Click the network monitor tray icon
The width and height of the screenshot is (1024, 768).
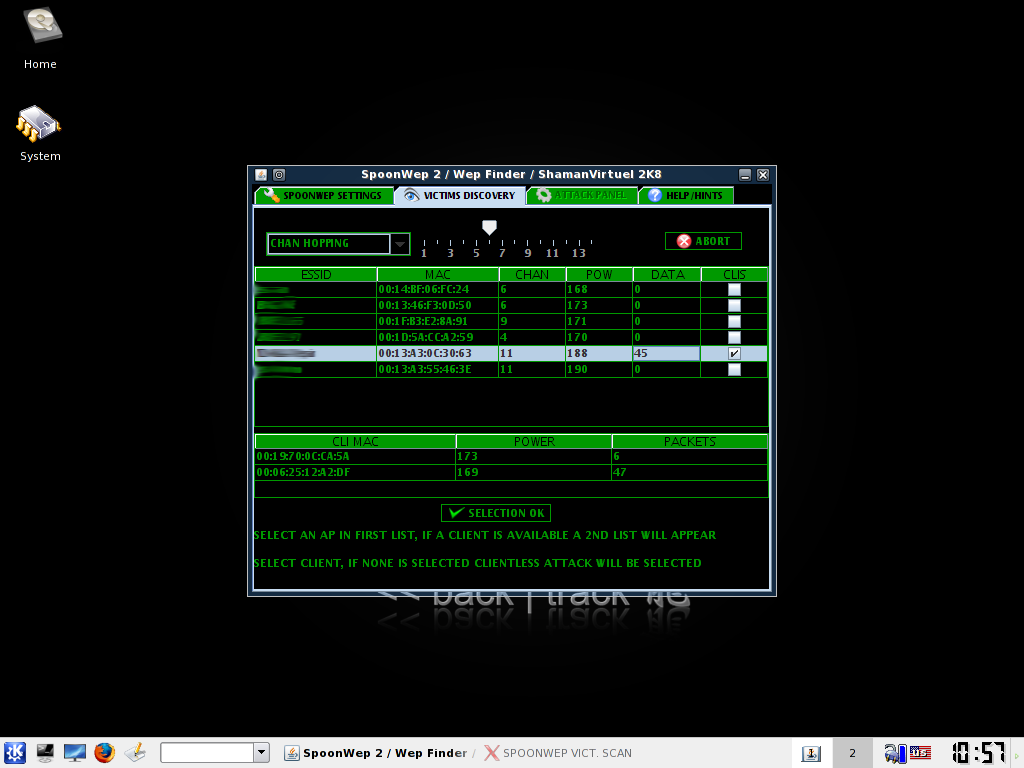895,754
